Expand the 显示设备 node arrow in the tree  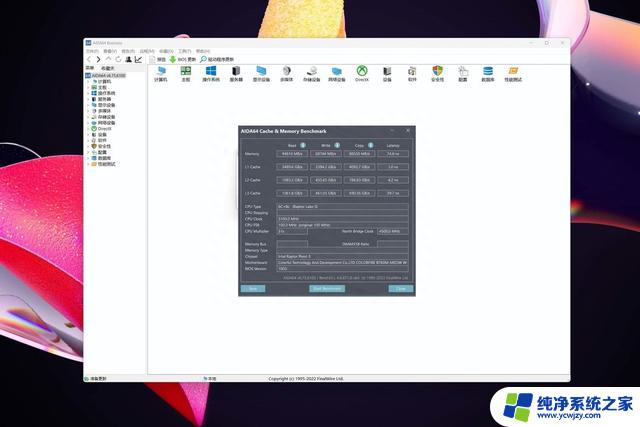coord(88,105)
